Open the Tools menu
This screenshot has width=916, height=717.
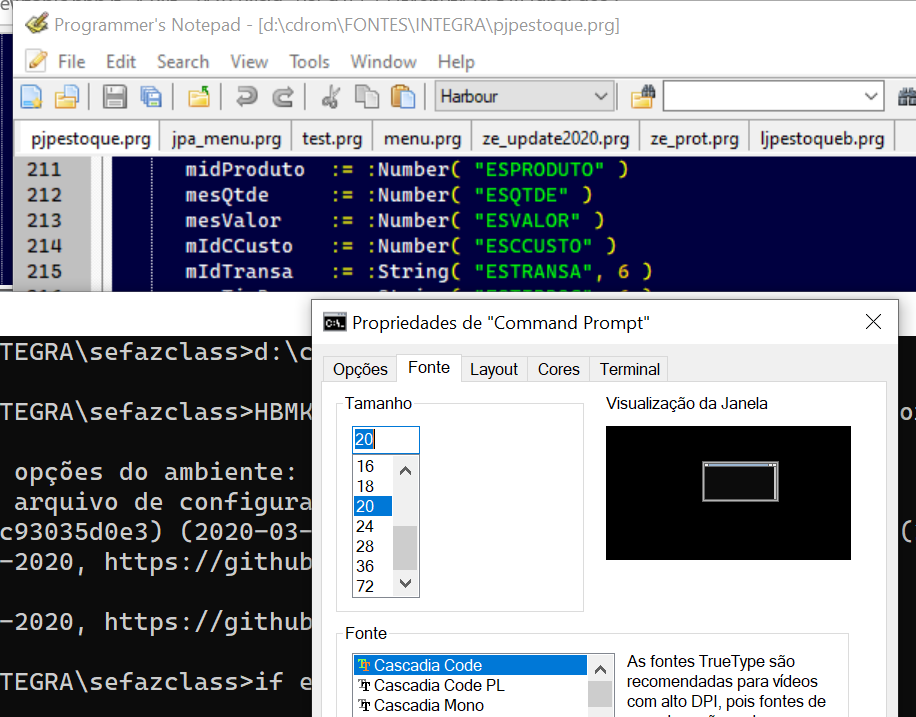tap(309, 62)
